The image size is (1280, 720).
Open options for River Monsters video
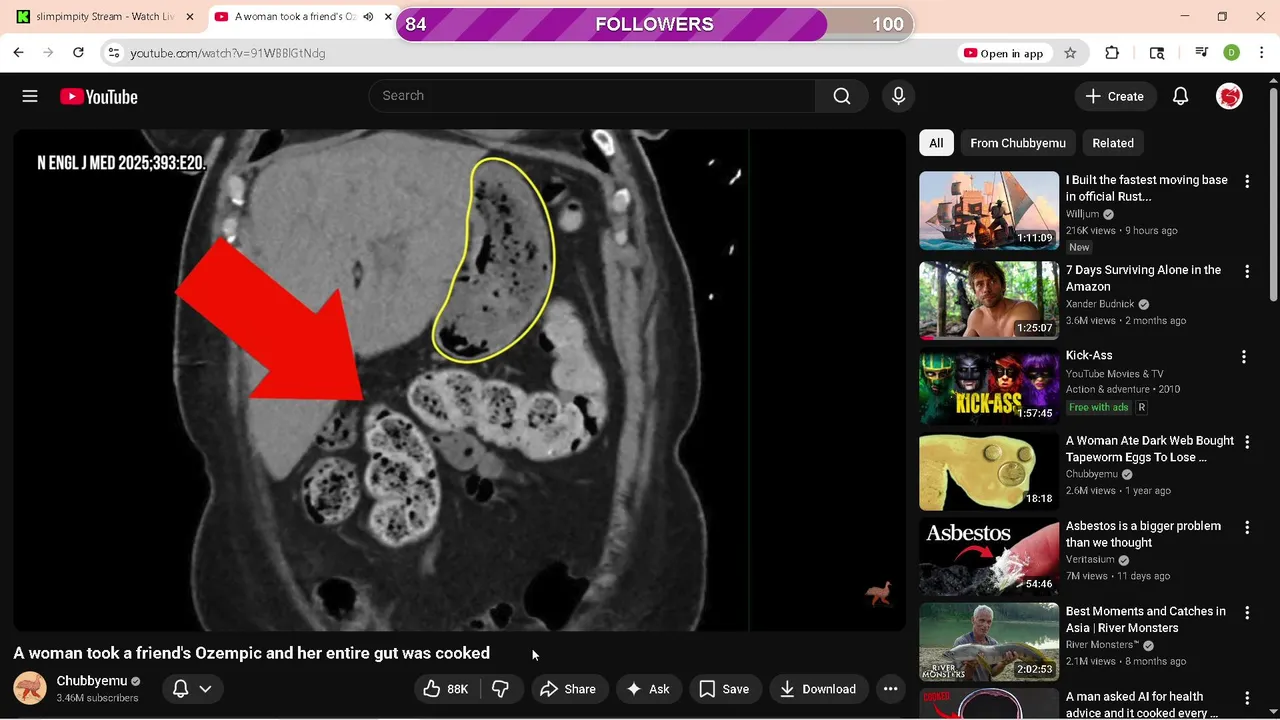[1247, 613]
